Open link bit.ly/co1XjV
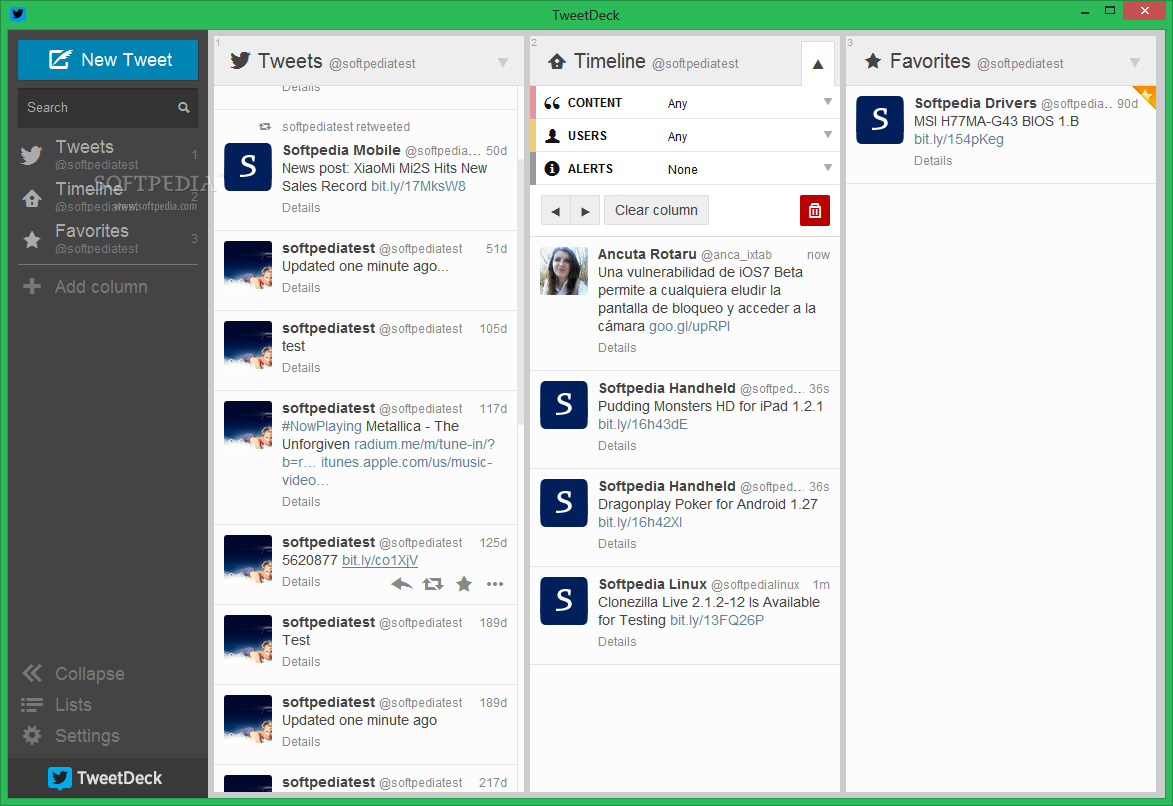 point(380,561)
